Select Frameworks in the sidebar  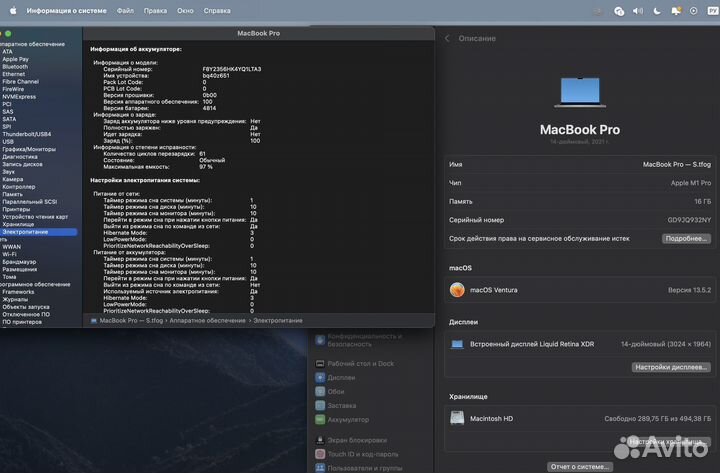pos(18,292)
